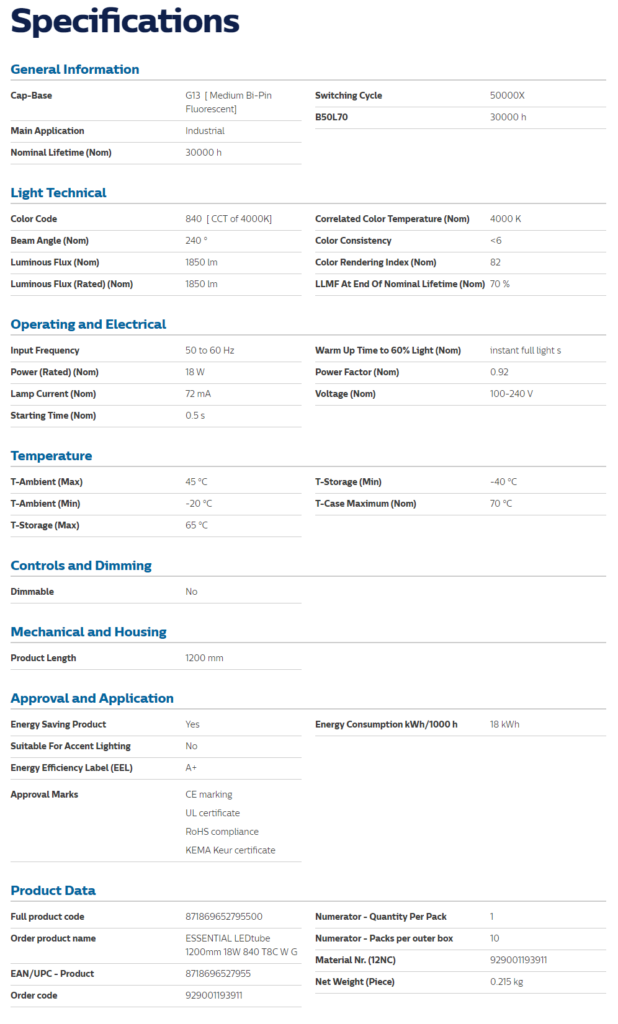The height and width of the screenshot is (1024, 618).
Task: Click the Dimmable row label
Action: point(32,592)
